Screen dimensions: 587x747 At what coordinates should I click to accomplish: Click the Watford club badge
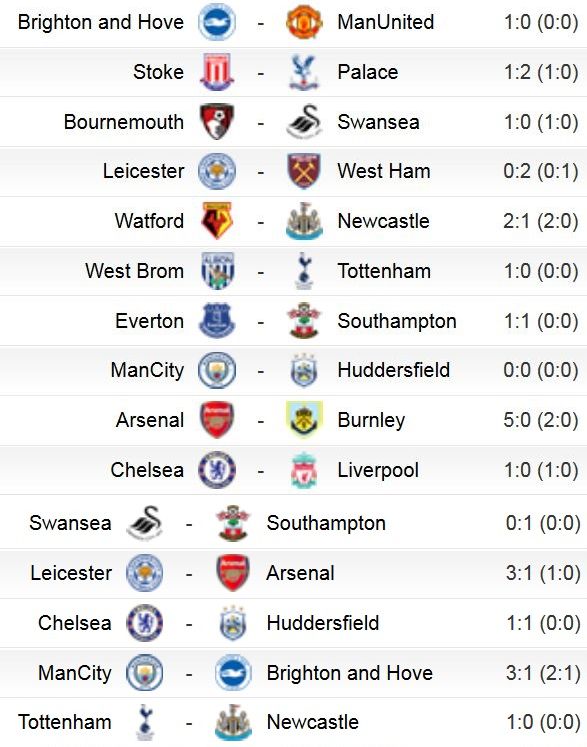click(x=217, y=221)
